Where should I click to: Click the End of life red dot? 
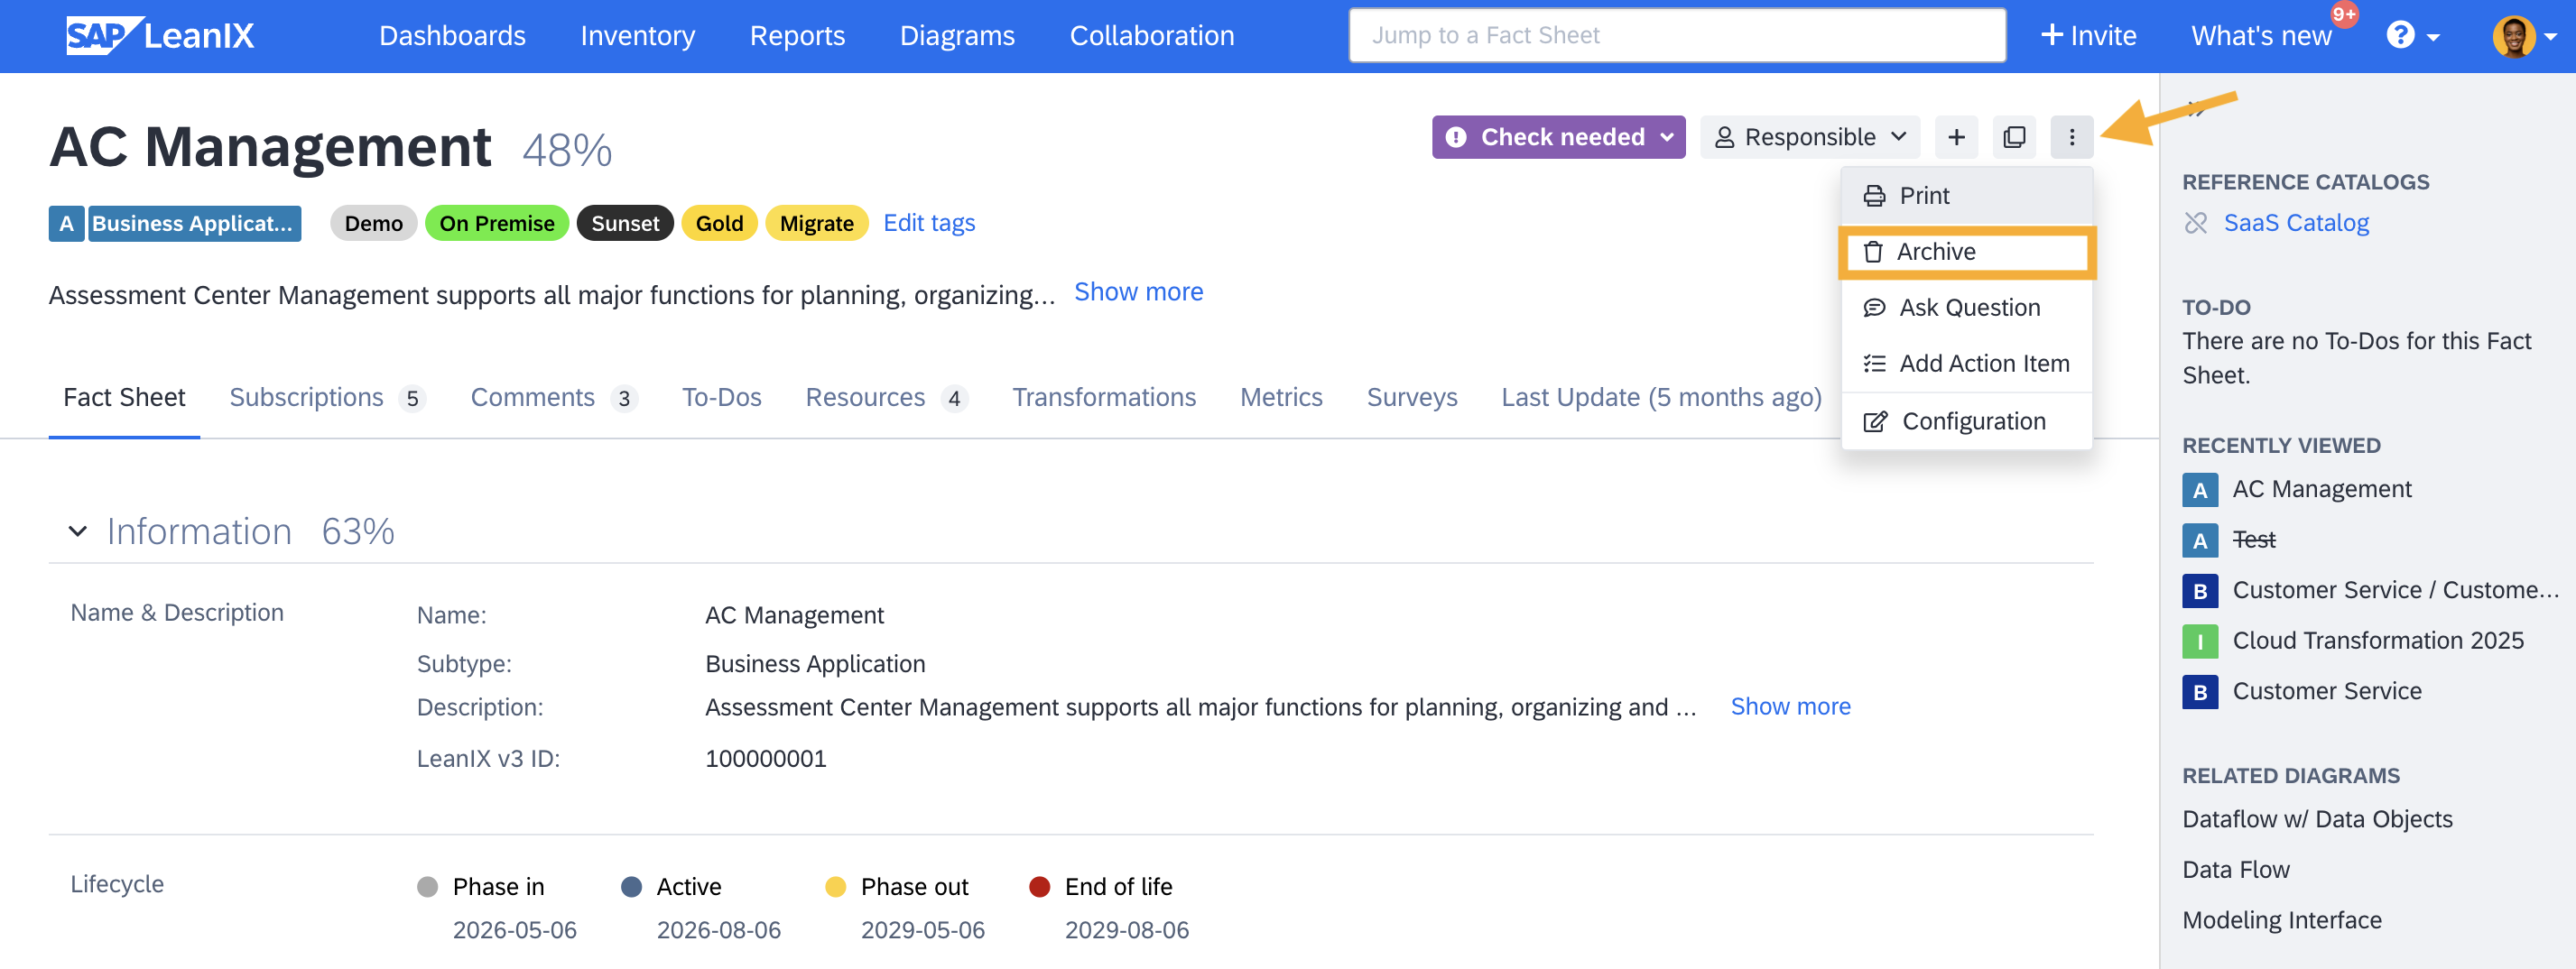tap(1039, 887)
